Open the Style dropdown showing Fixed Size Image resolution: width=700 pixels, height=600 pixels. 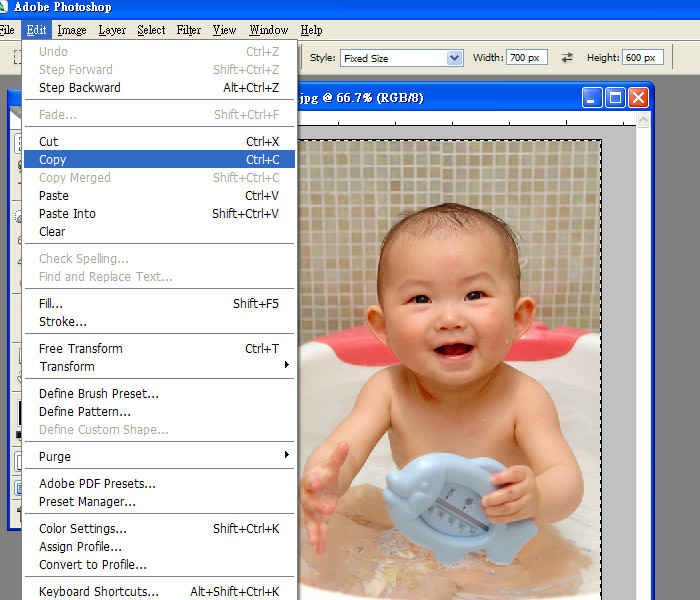coord(400,58)
